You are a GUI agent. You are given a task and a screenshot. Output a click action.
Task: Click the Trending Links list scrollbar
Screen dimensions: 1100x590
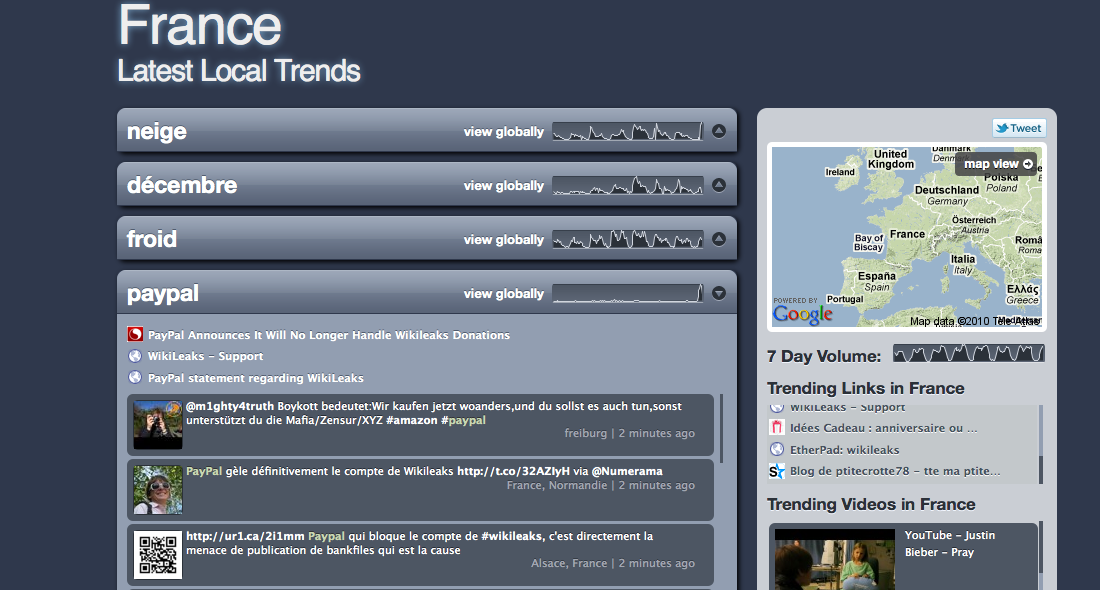click(1040, 445)
